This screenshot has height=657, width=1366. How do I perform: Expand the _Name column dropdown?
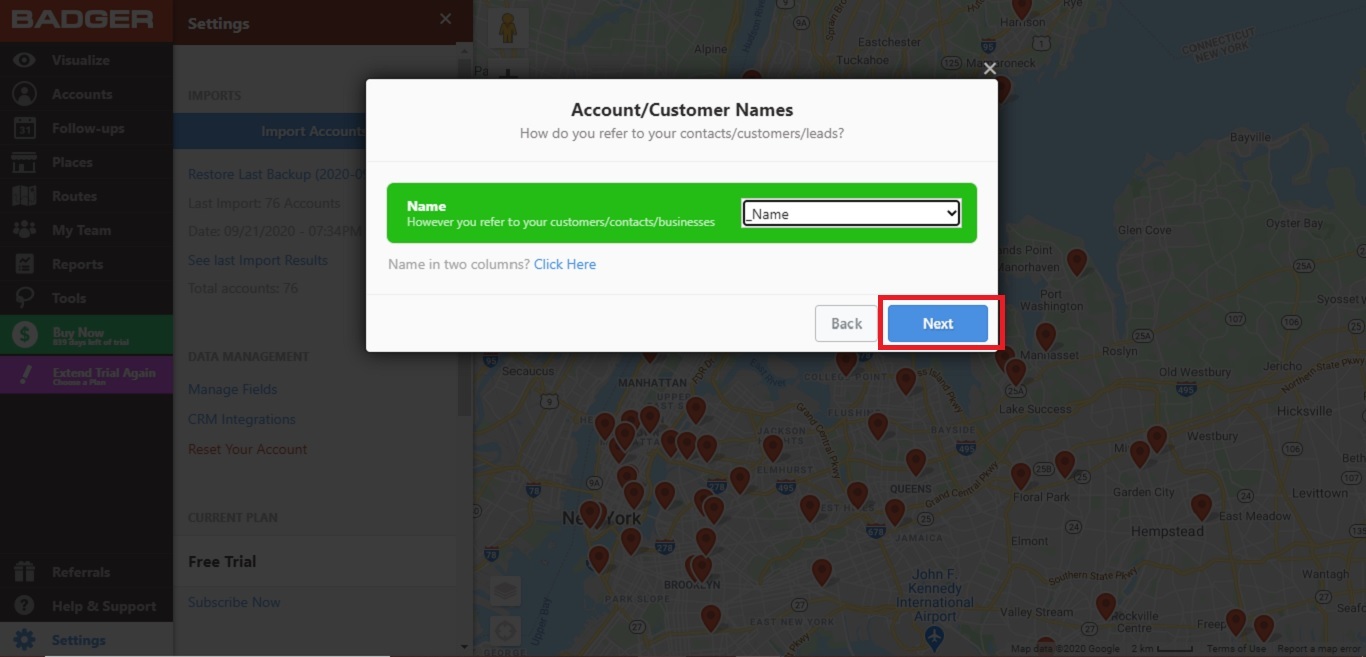(x=851, y=213)
